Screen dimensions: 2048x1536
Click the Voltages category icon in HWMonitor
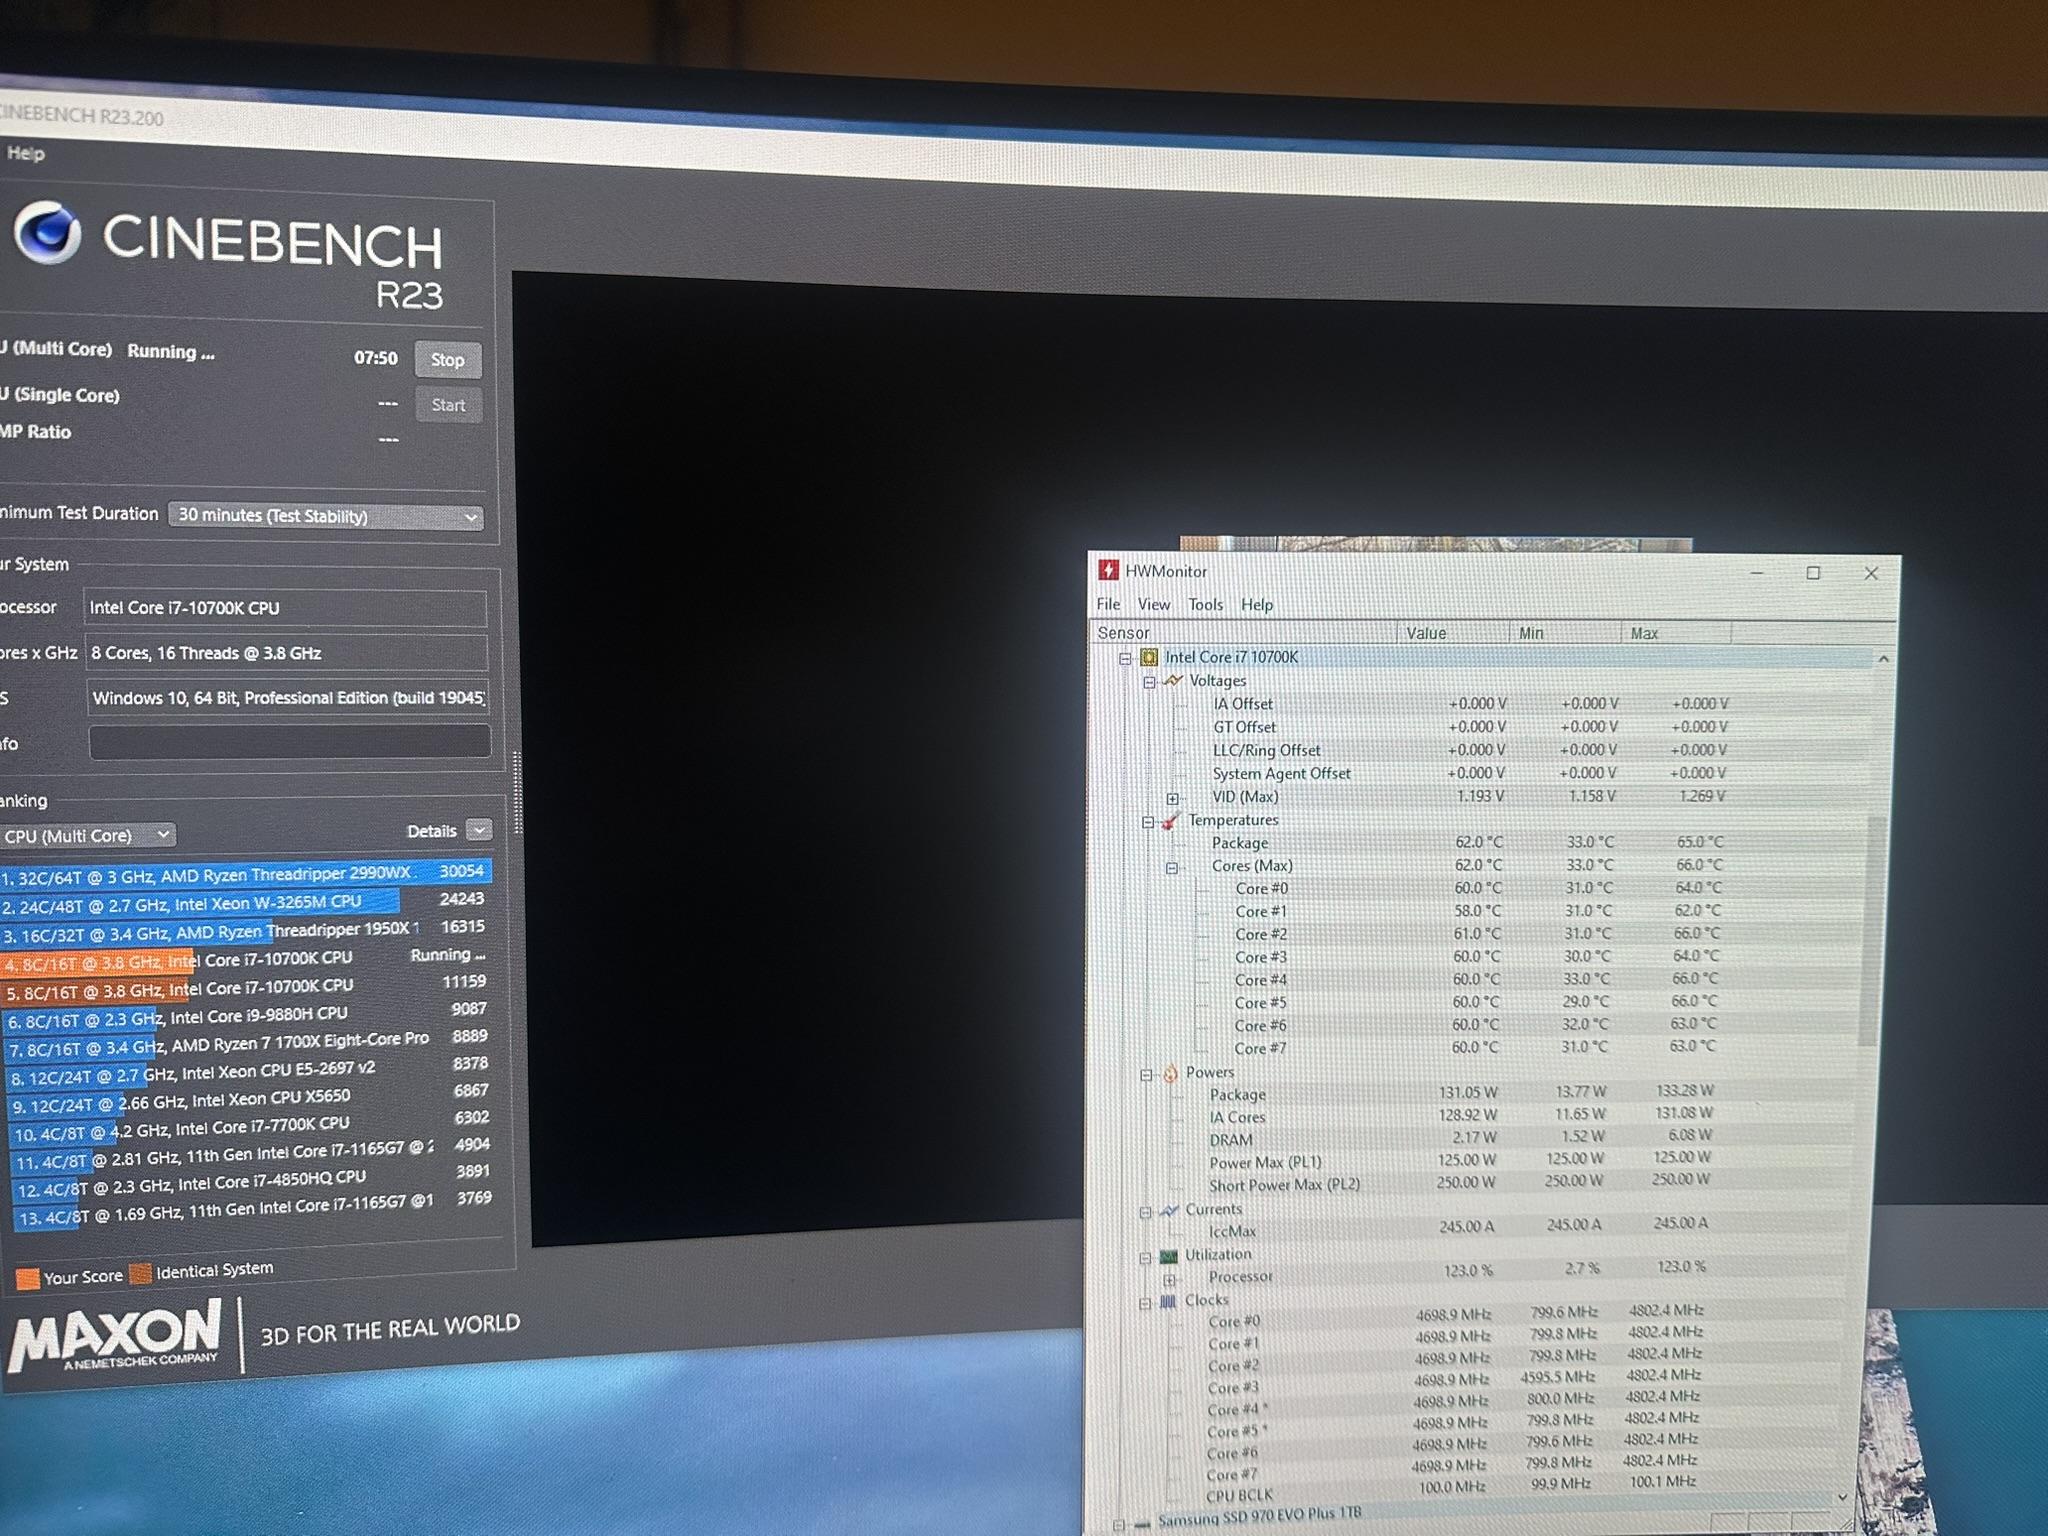(1173, 680)
